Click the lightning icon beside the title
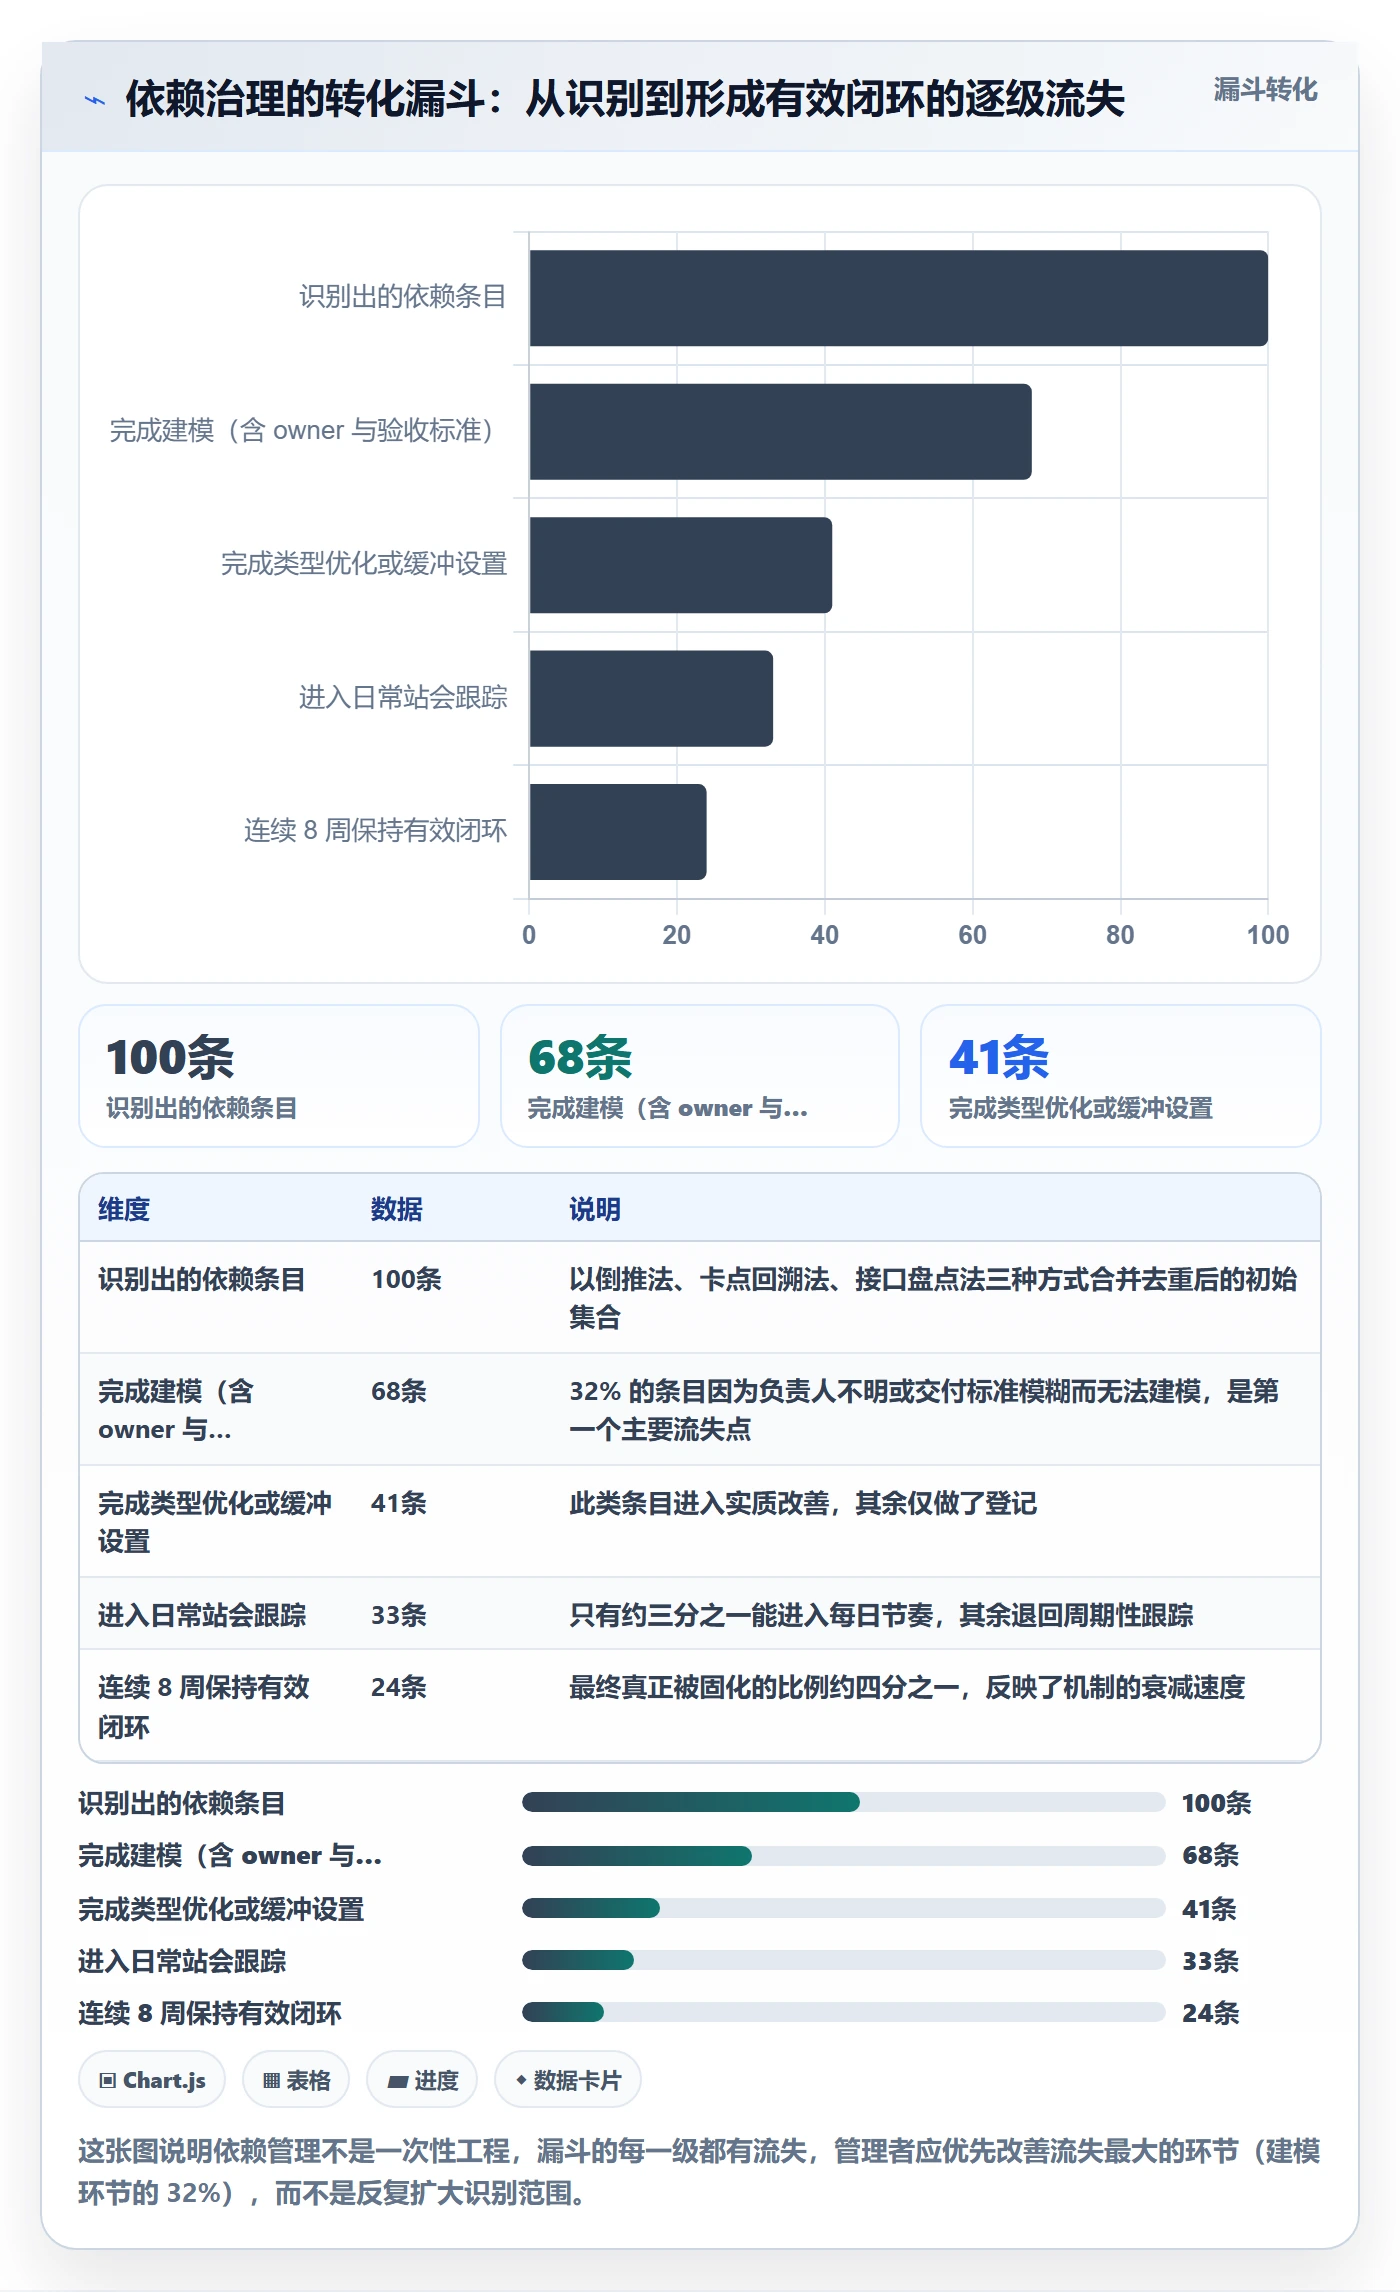The height and width of the screenshot is (2292, 1400). tap(95, 100)
